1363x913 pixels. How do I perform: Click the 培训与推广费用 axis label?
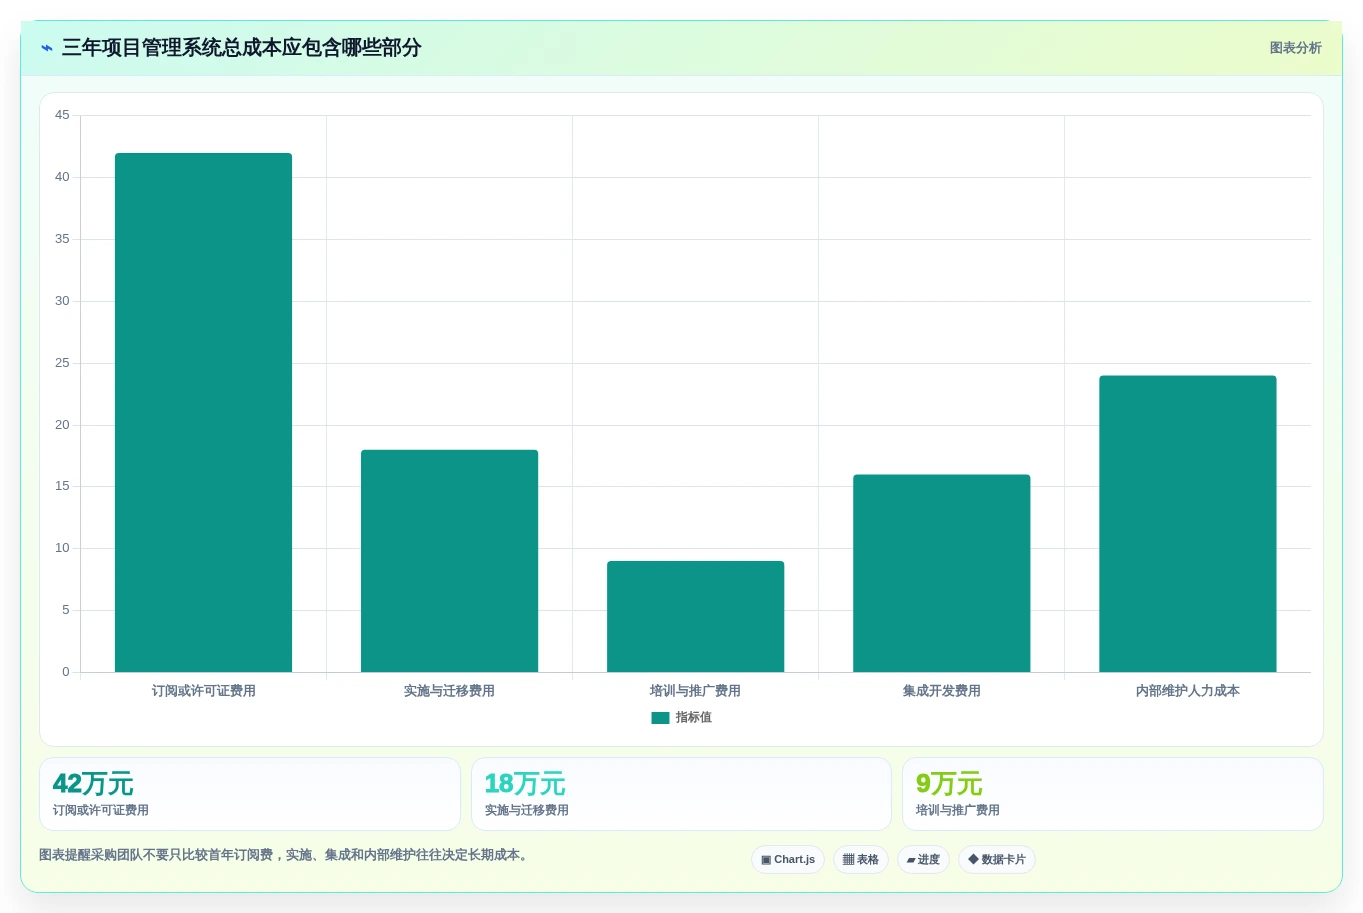[695, 691]
